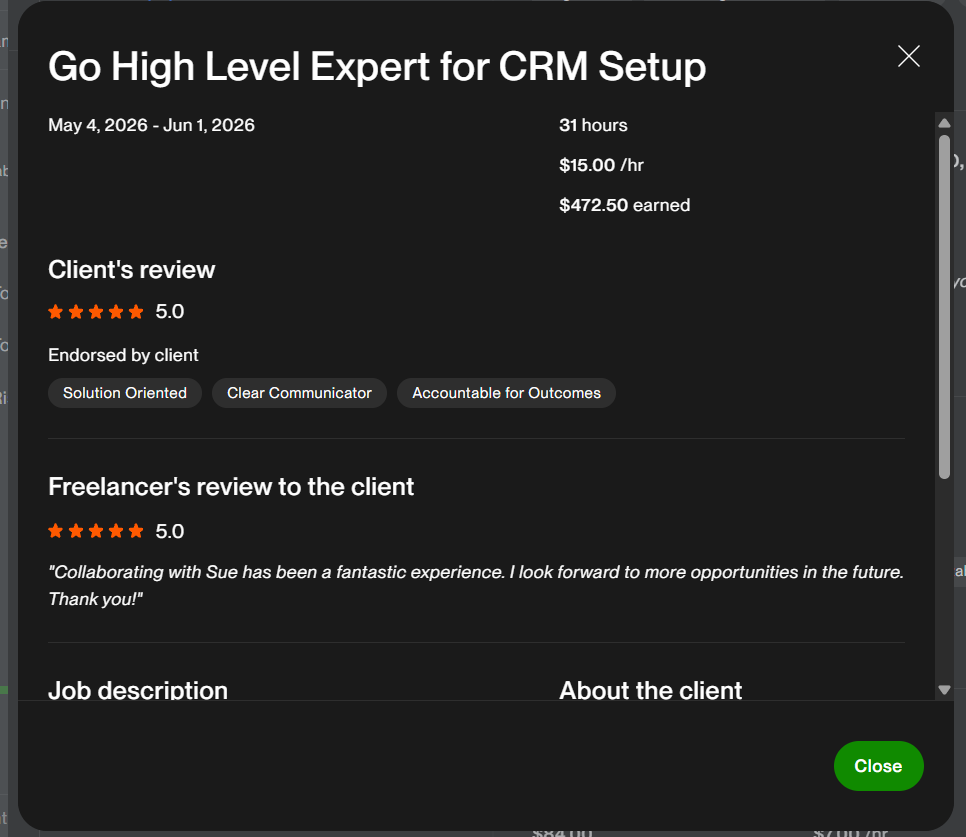Click the '$472.50 earned' amount
This screenshot has height=837, width=966.
pyautogui.click(x=625, y=205)
